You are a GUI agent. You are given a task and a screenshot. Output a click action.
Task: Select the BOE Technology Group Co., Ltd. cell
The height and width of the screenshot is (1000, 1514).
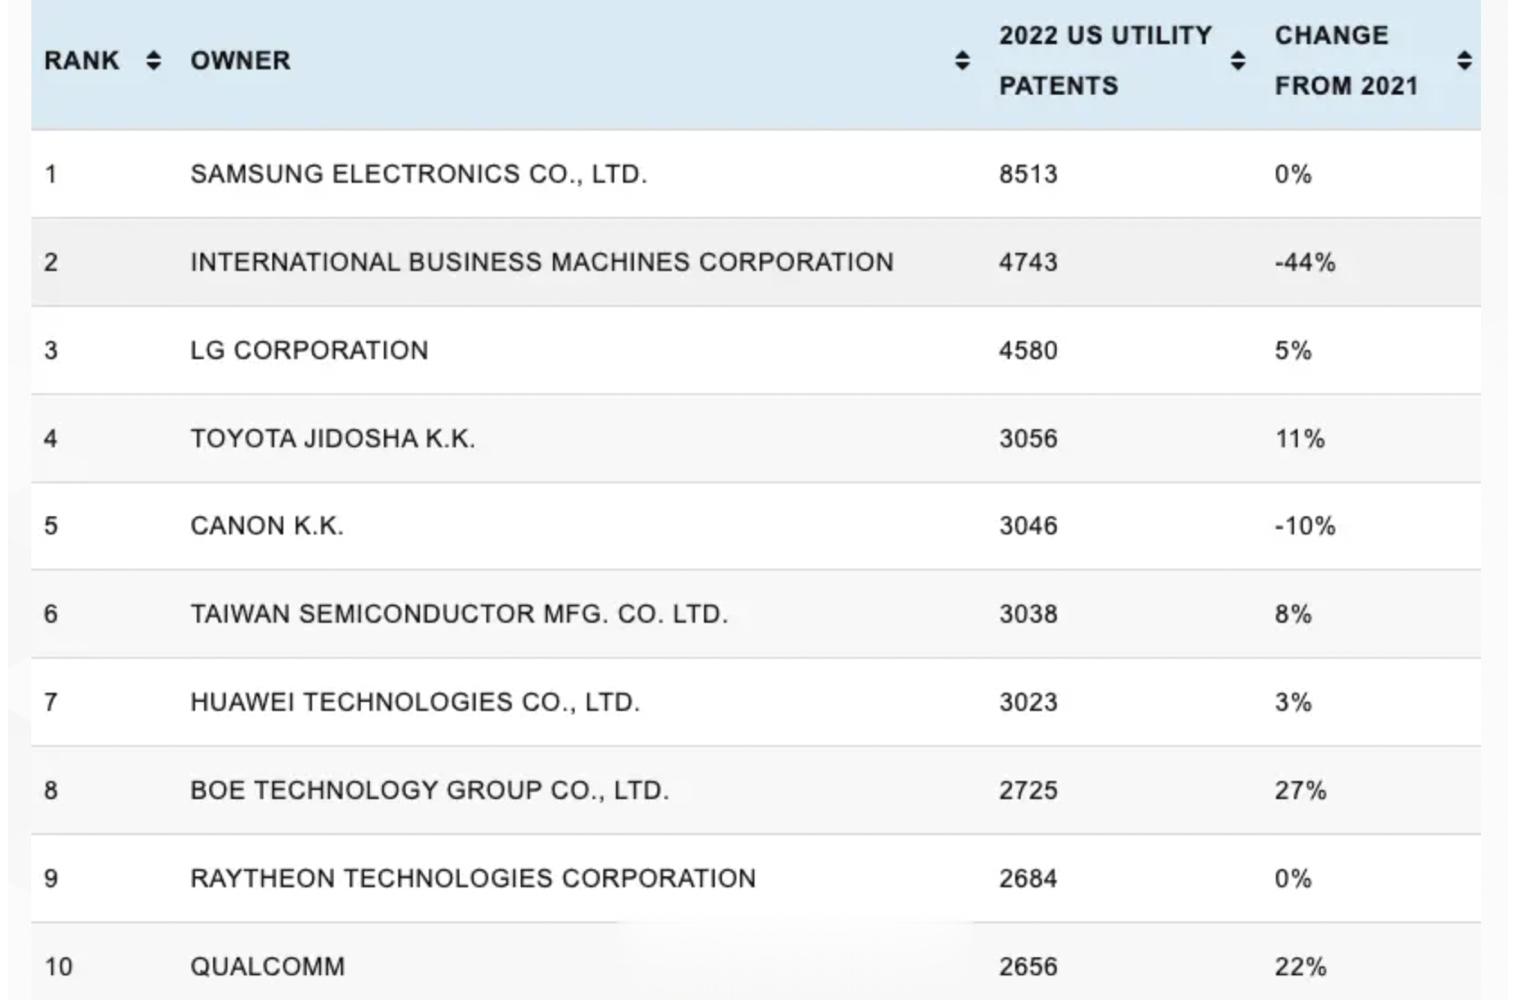[x=429, y=790]
